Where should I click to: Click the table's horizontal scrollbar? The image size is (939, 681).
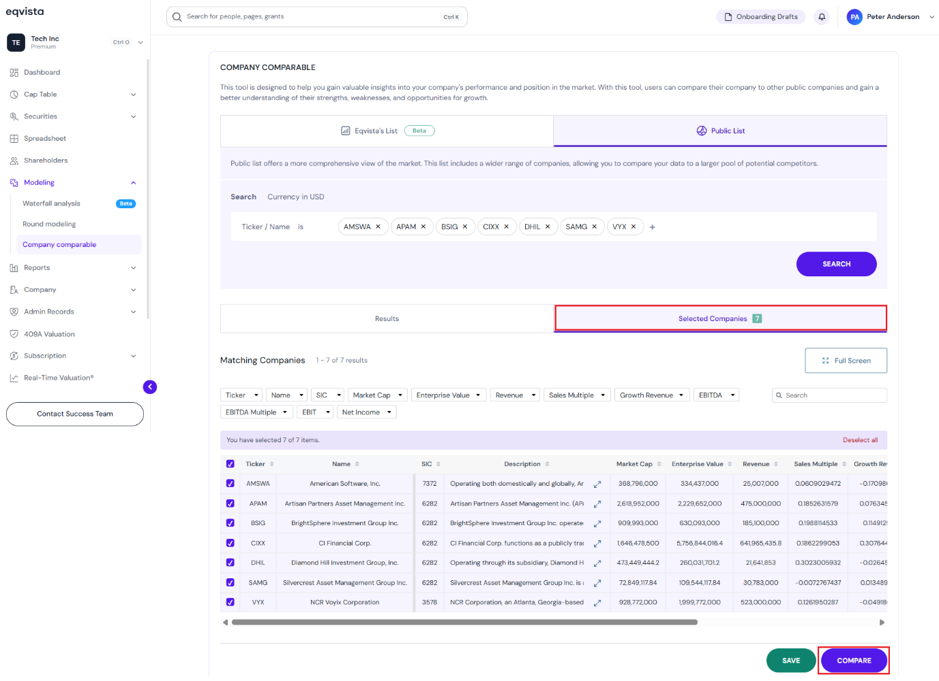coord(465,622)
